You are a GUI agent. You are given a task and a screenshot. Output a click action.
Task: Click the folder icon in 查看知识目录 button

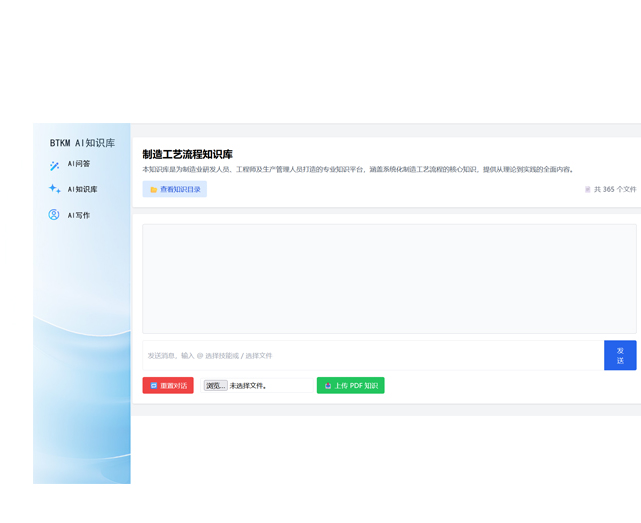tap(153, 190)
